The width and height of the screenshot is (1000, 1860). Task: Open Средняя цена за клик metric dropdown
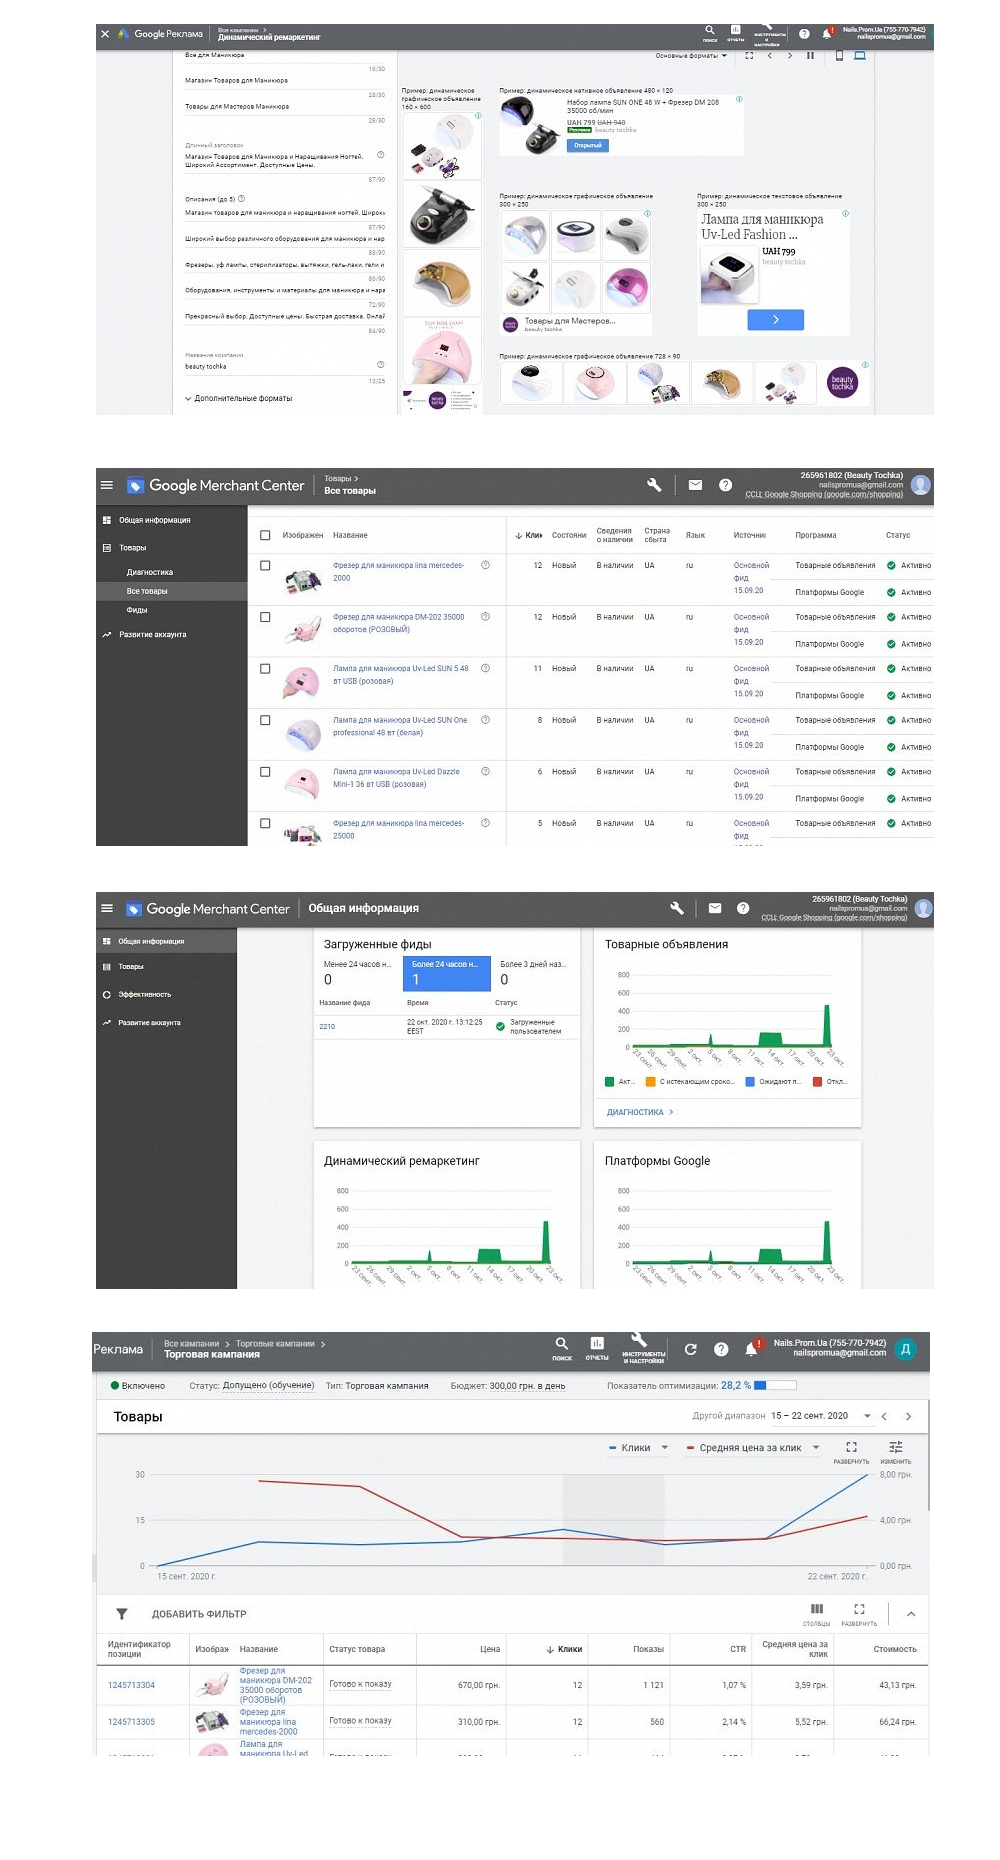[x=753, y=1448]
